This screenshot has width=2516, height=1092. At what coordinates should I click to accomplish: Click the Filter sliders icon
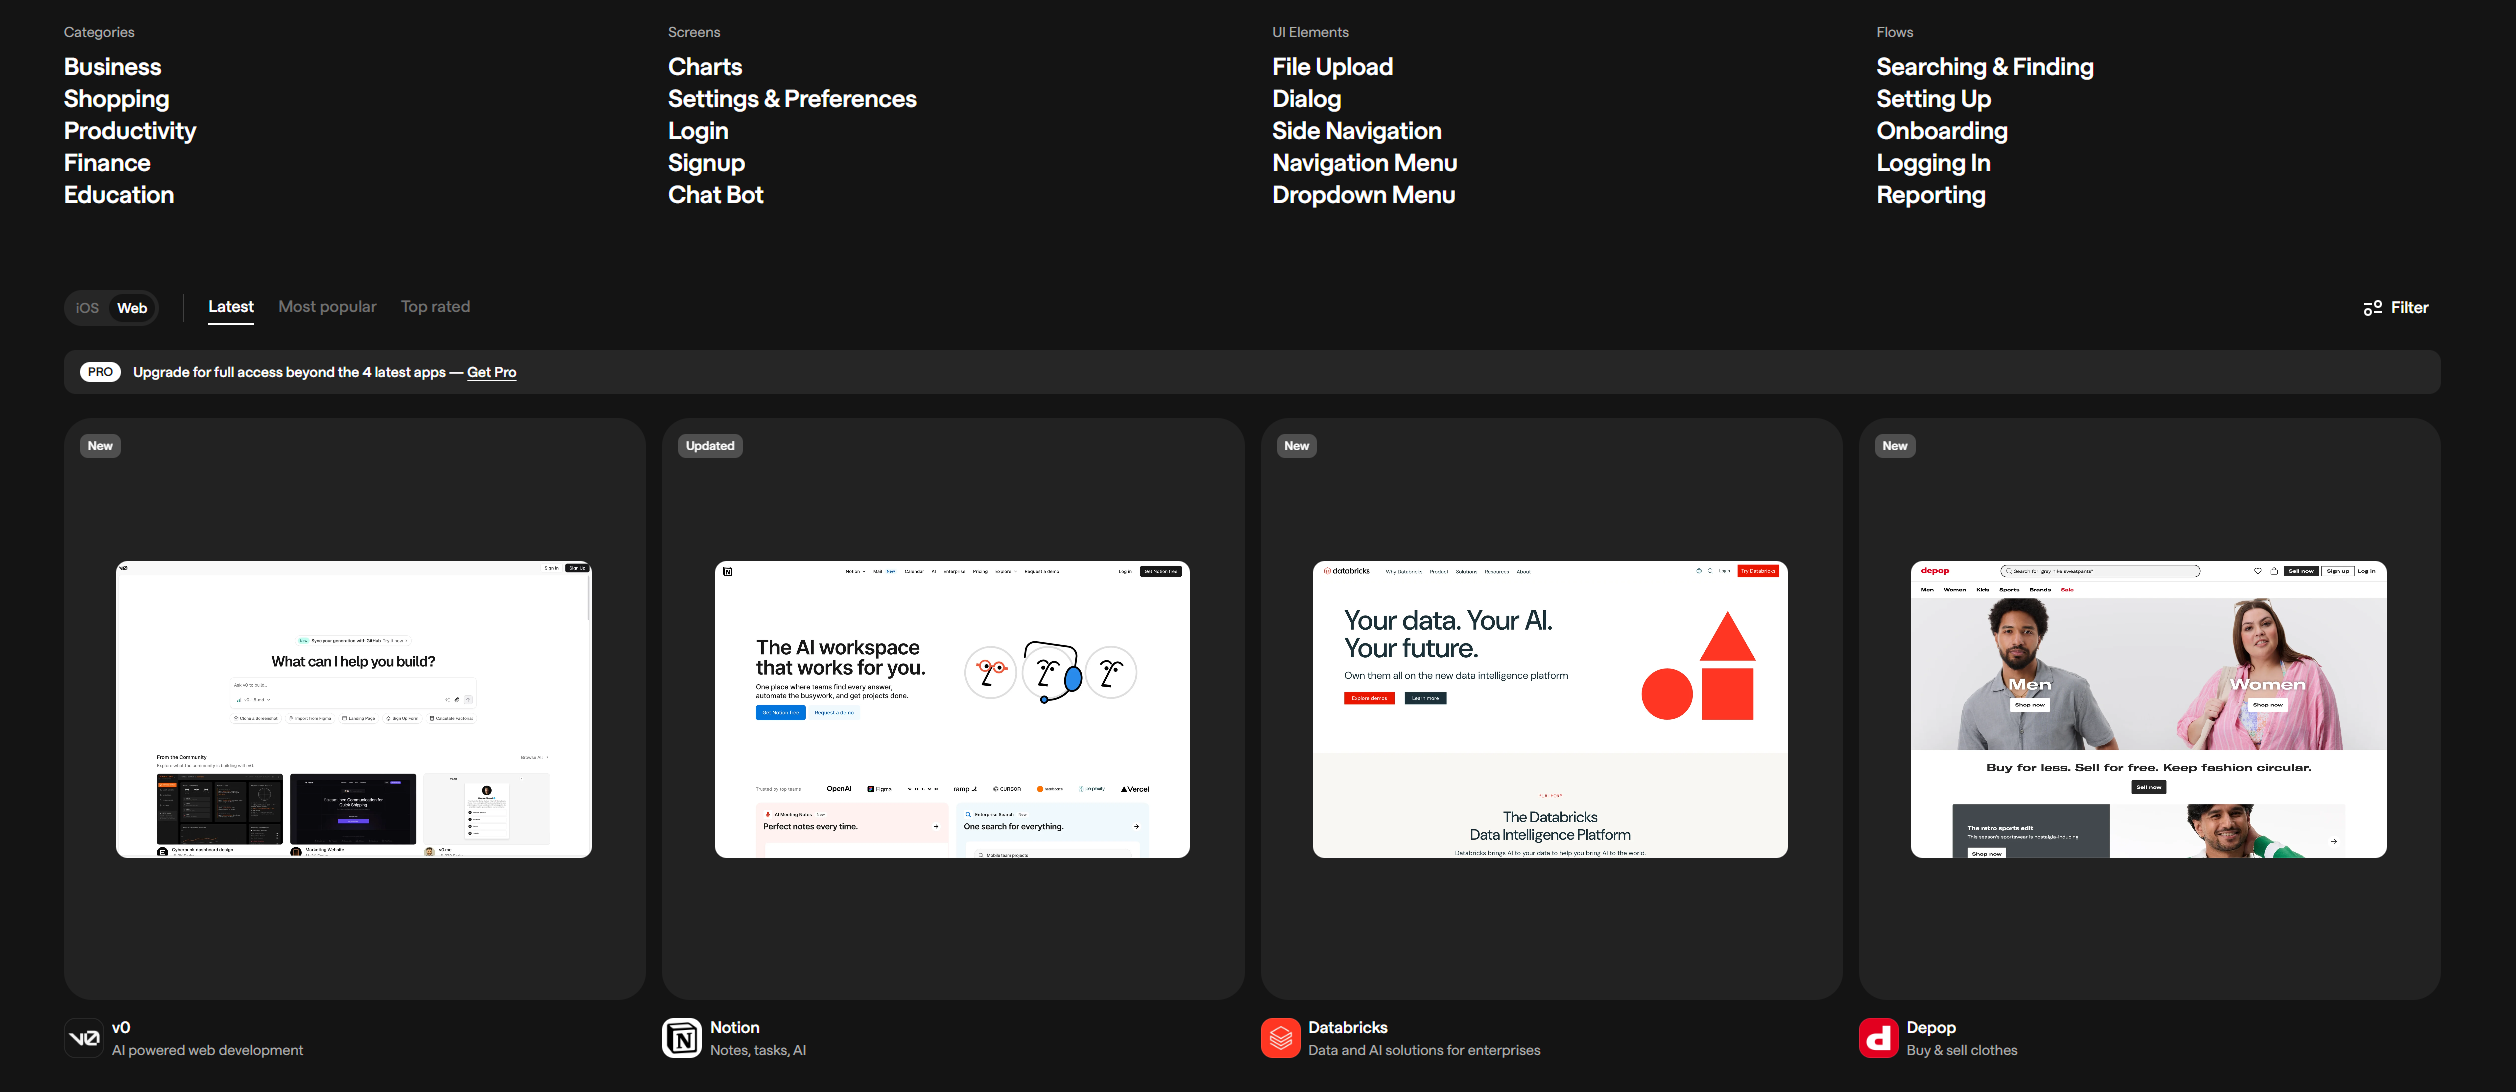2372,308
